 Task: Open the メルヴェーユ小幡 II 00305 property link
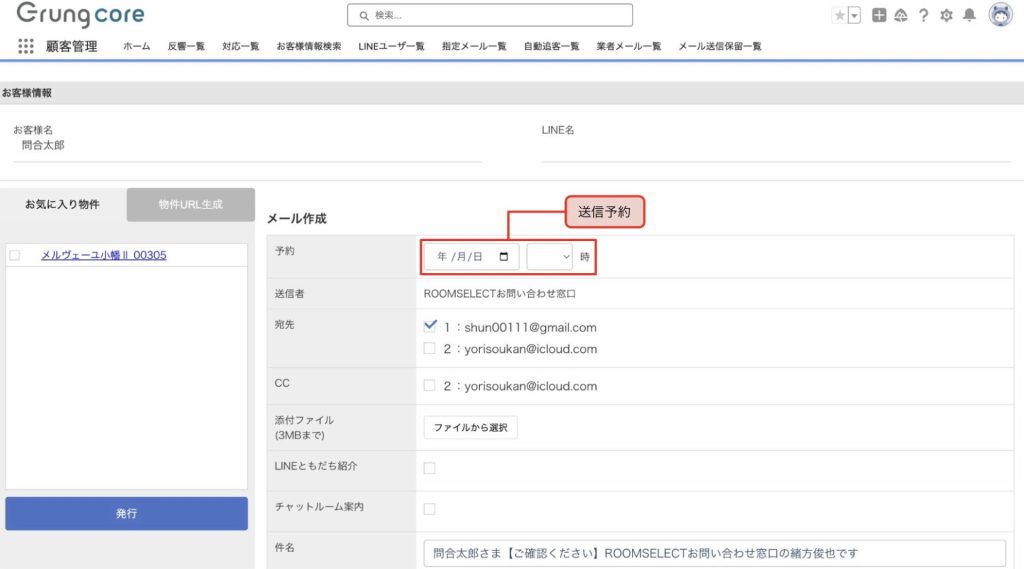(x=103, y=255)
